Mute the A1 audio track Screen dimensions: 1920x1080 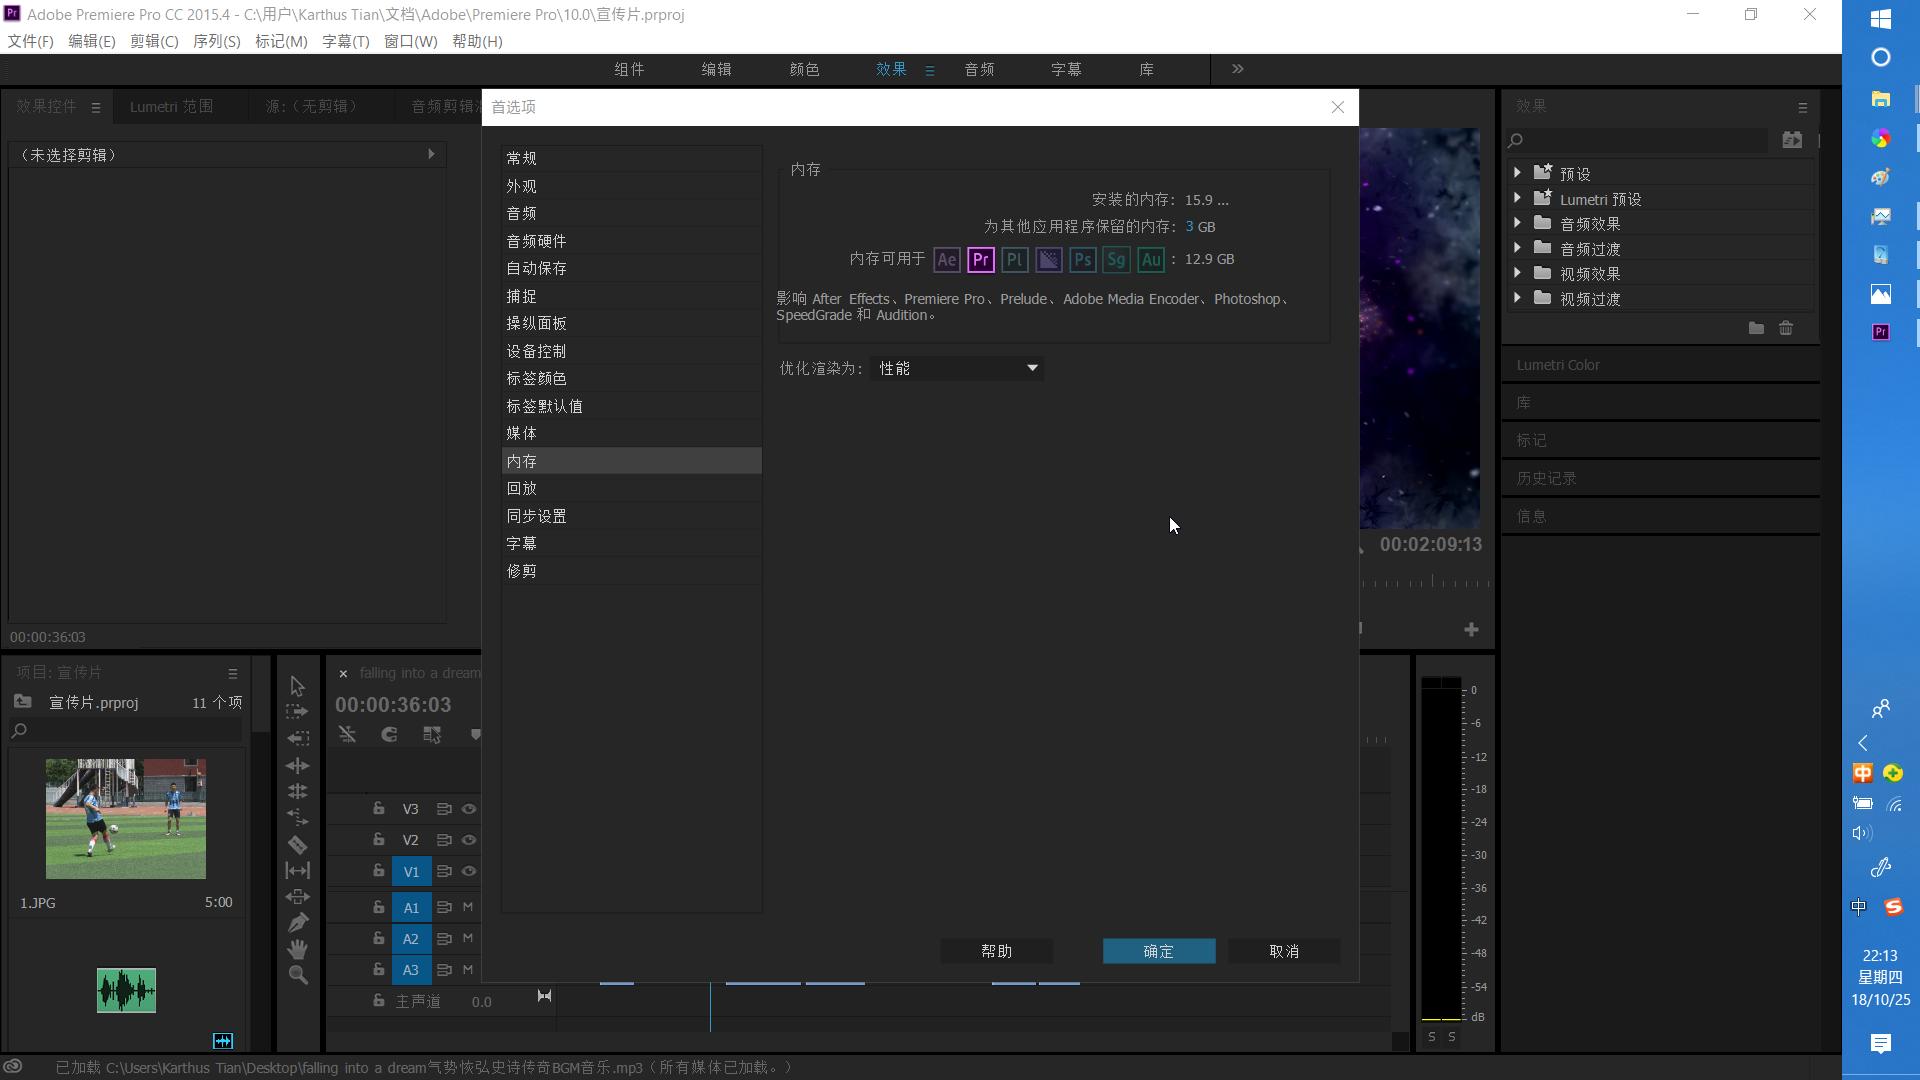click(467, 906)
